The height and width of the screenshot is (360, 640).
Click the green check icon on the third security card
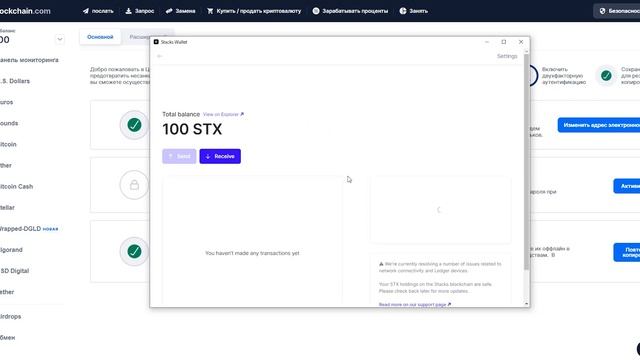tap(134, 251)
